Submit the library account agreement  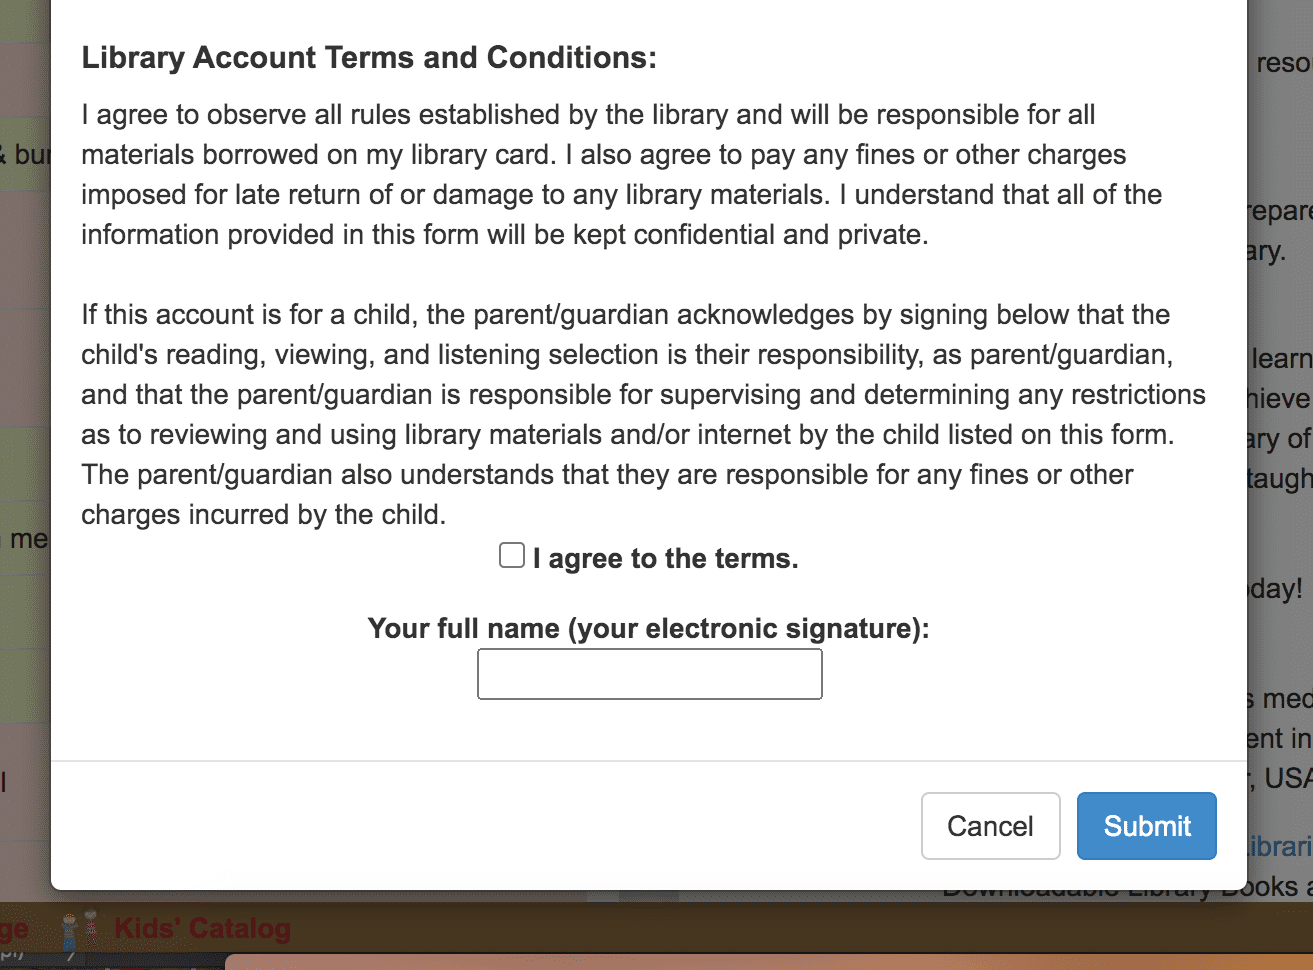click(1147, 826)
